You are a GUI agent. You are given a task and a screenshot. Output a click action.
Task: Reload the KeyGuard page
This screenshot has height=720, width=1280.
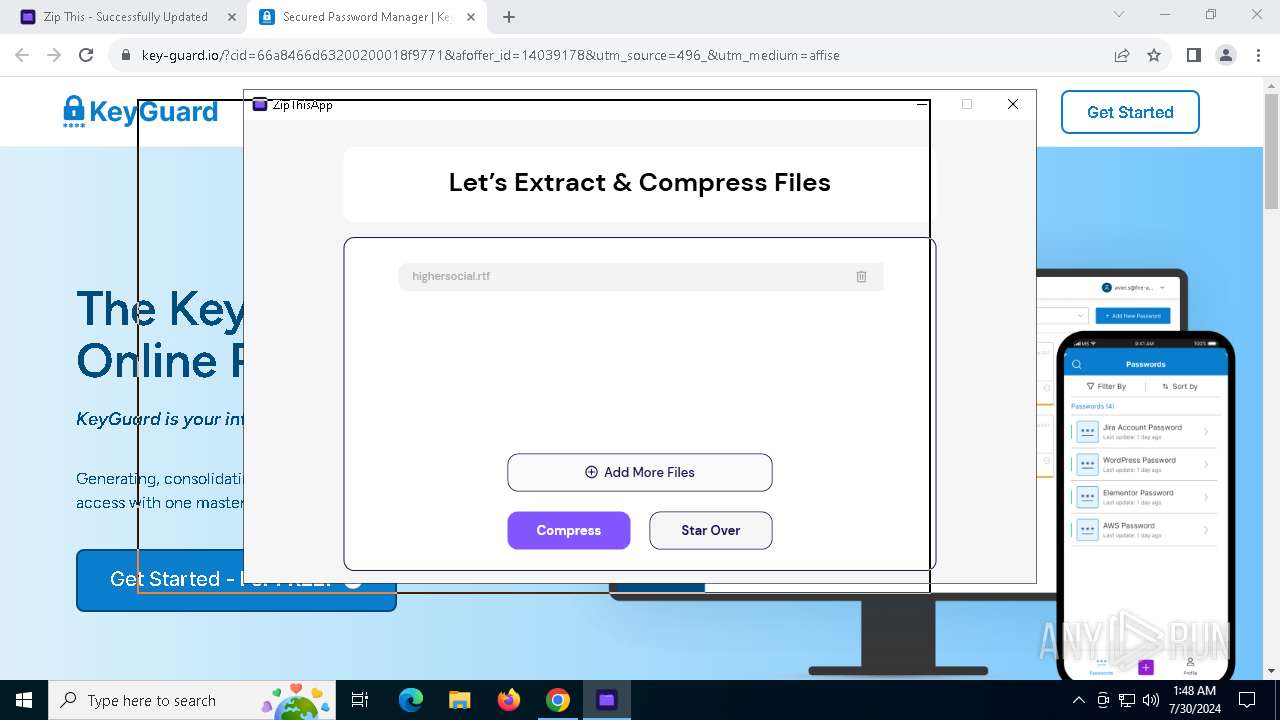(86, 55)
